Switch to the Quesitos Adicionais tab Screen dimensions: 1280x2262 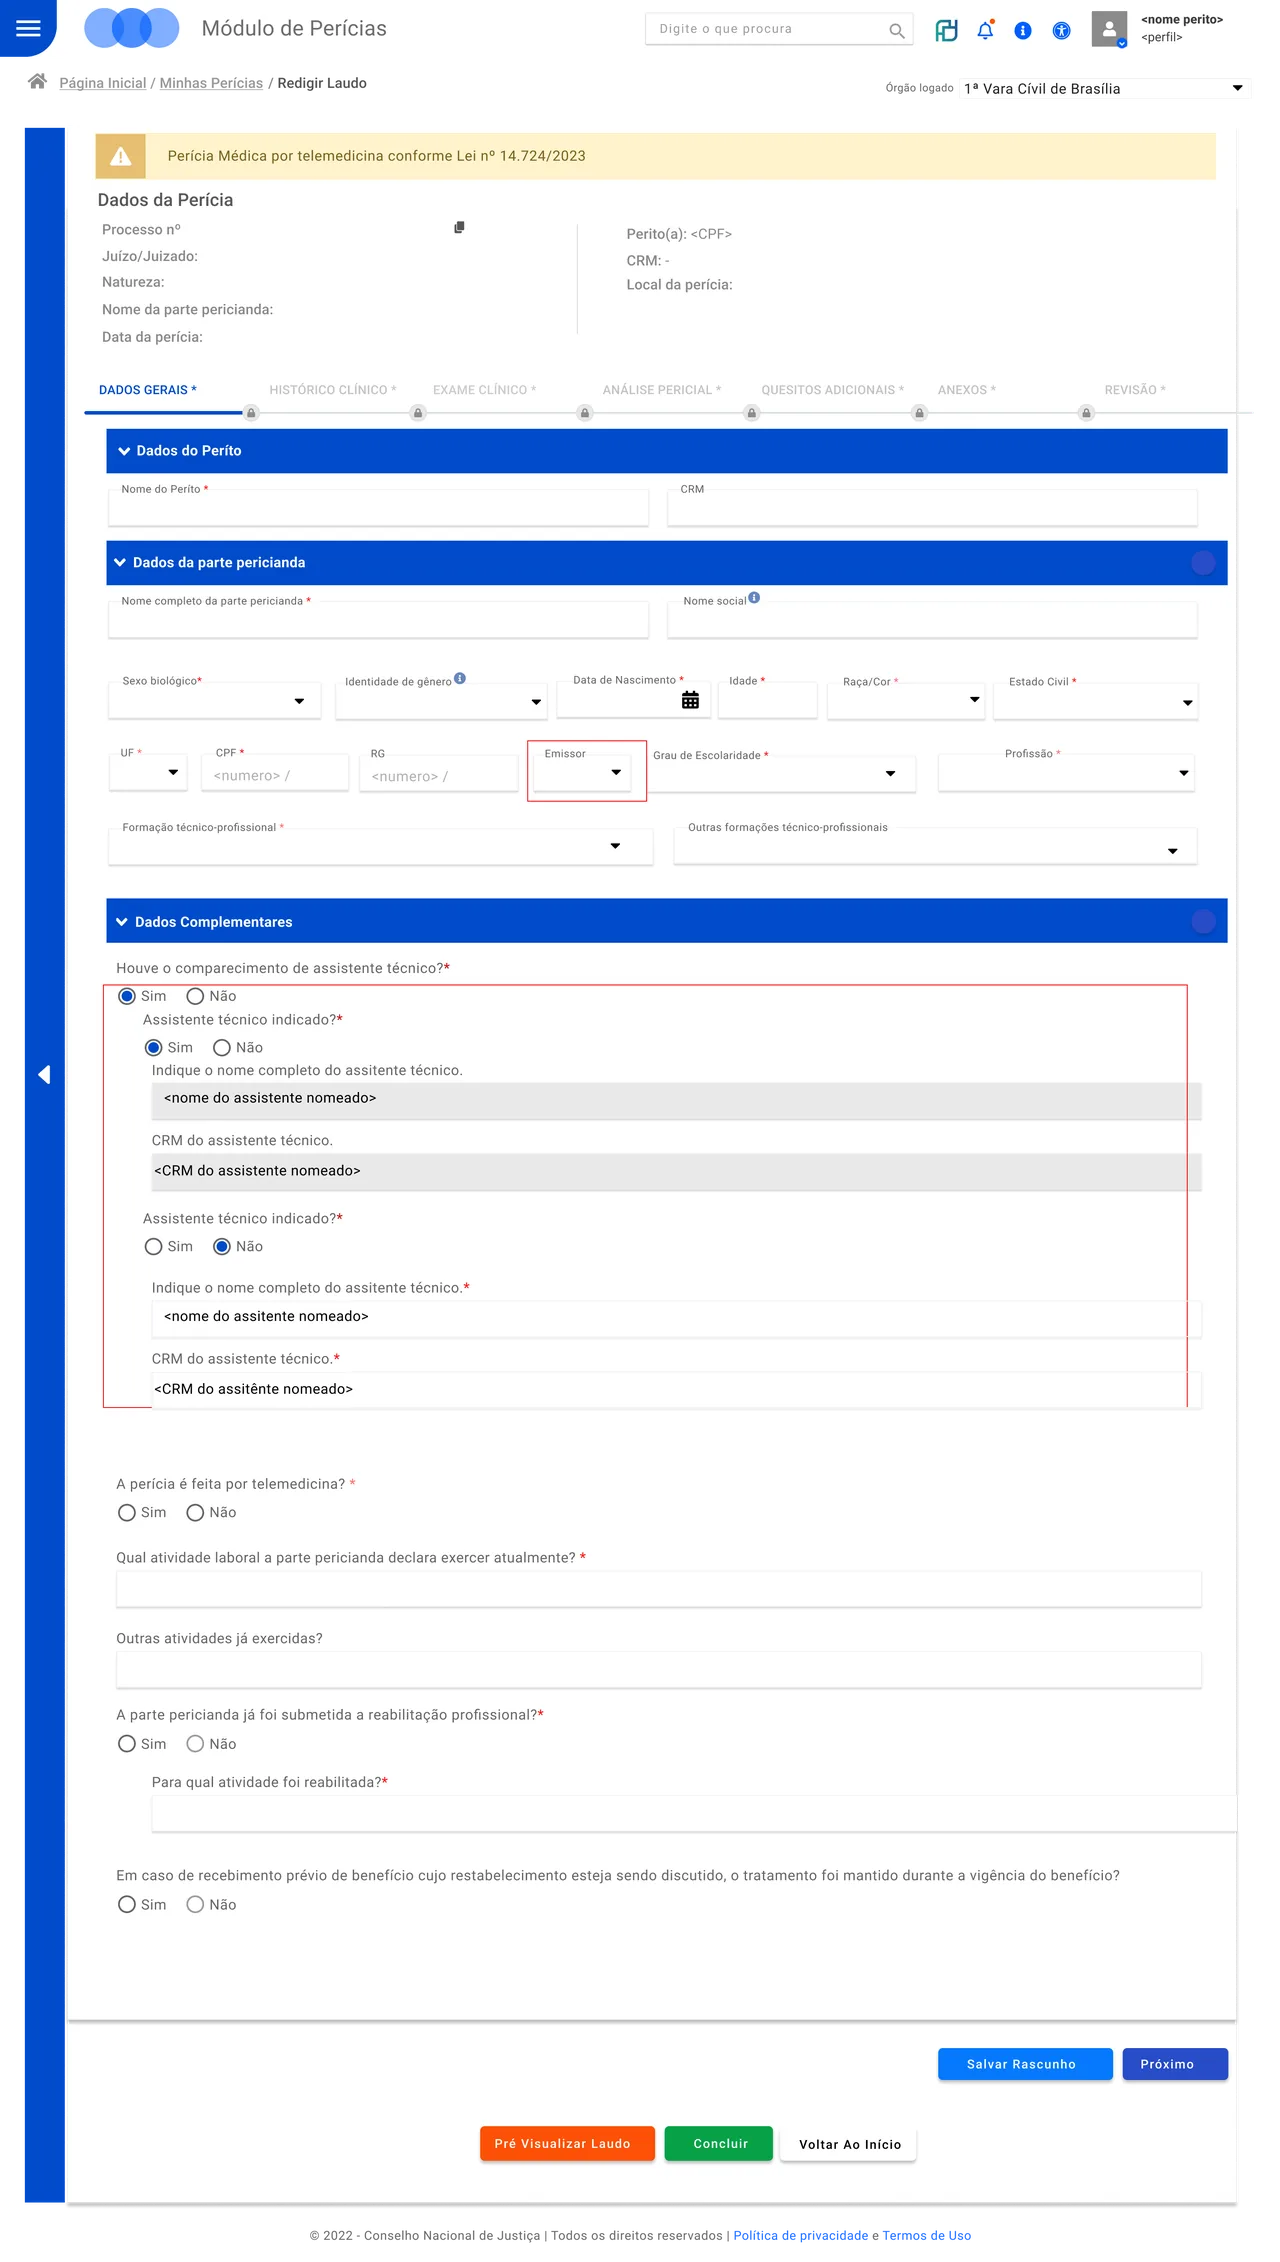click(x=833, y=390)
